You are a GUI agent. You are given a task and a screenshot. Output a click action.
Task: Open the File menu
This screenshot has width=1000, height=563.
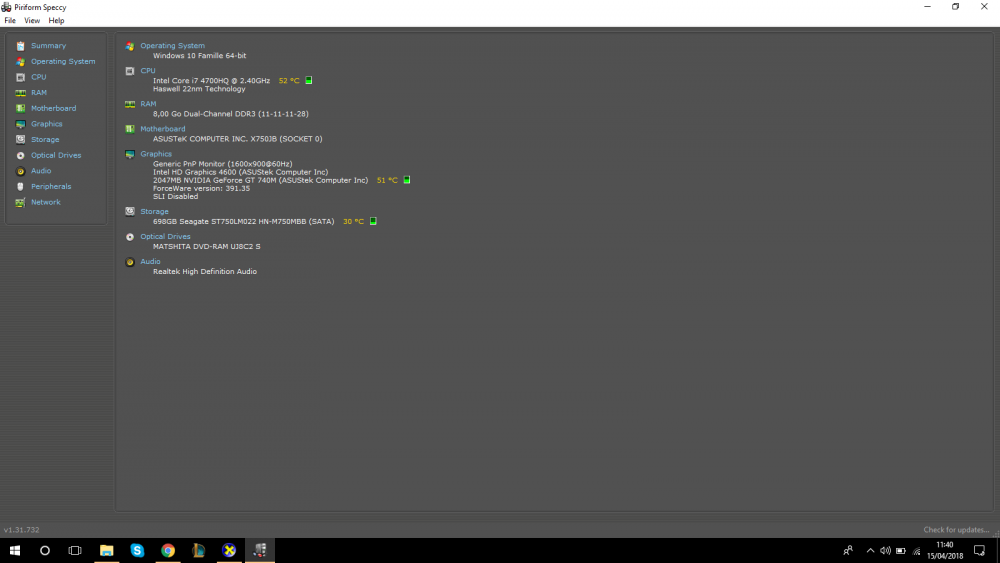(10, 20)
